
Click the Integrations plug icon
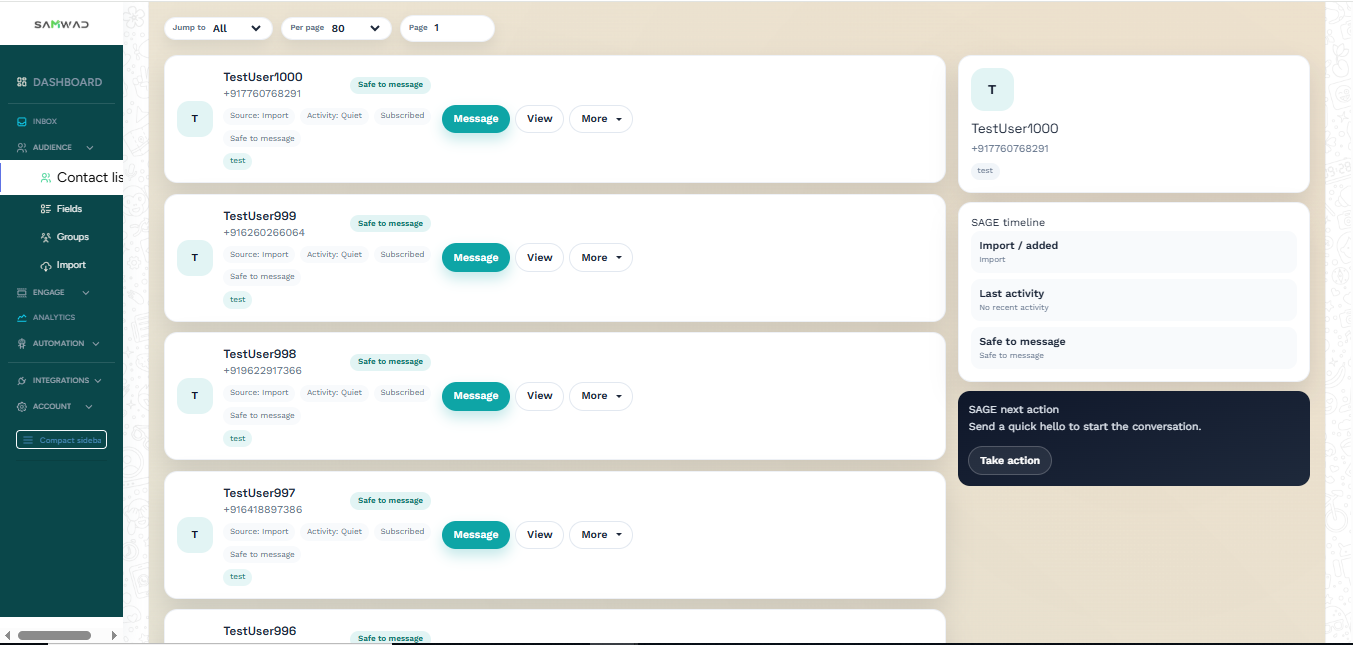click(x=22, y=381)
